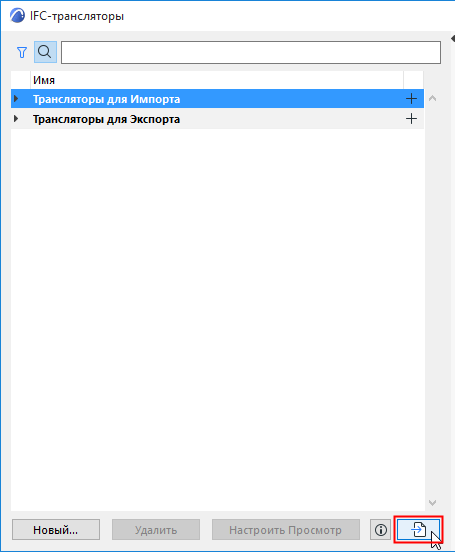
Task: Open the info icon button
Action: [381, 529]
